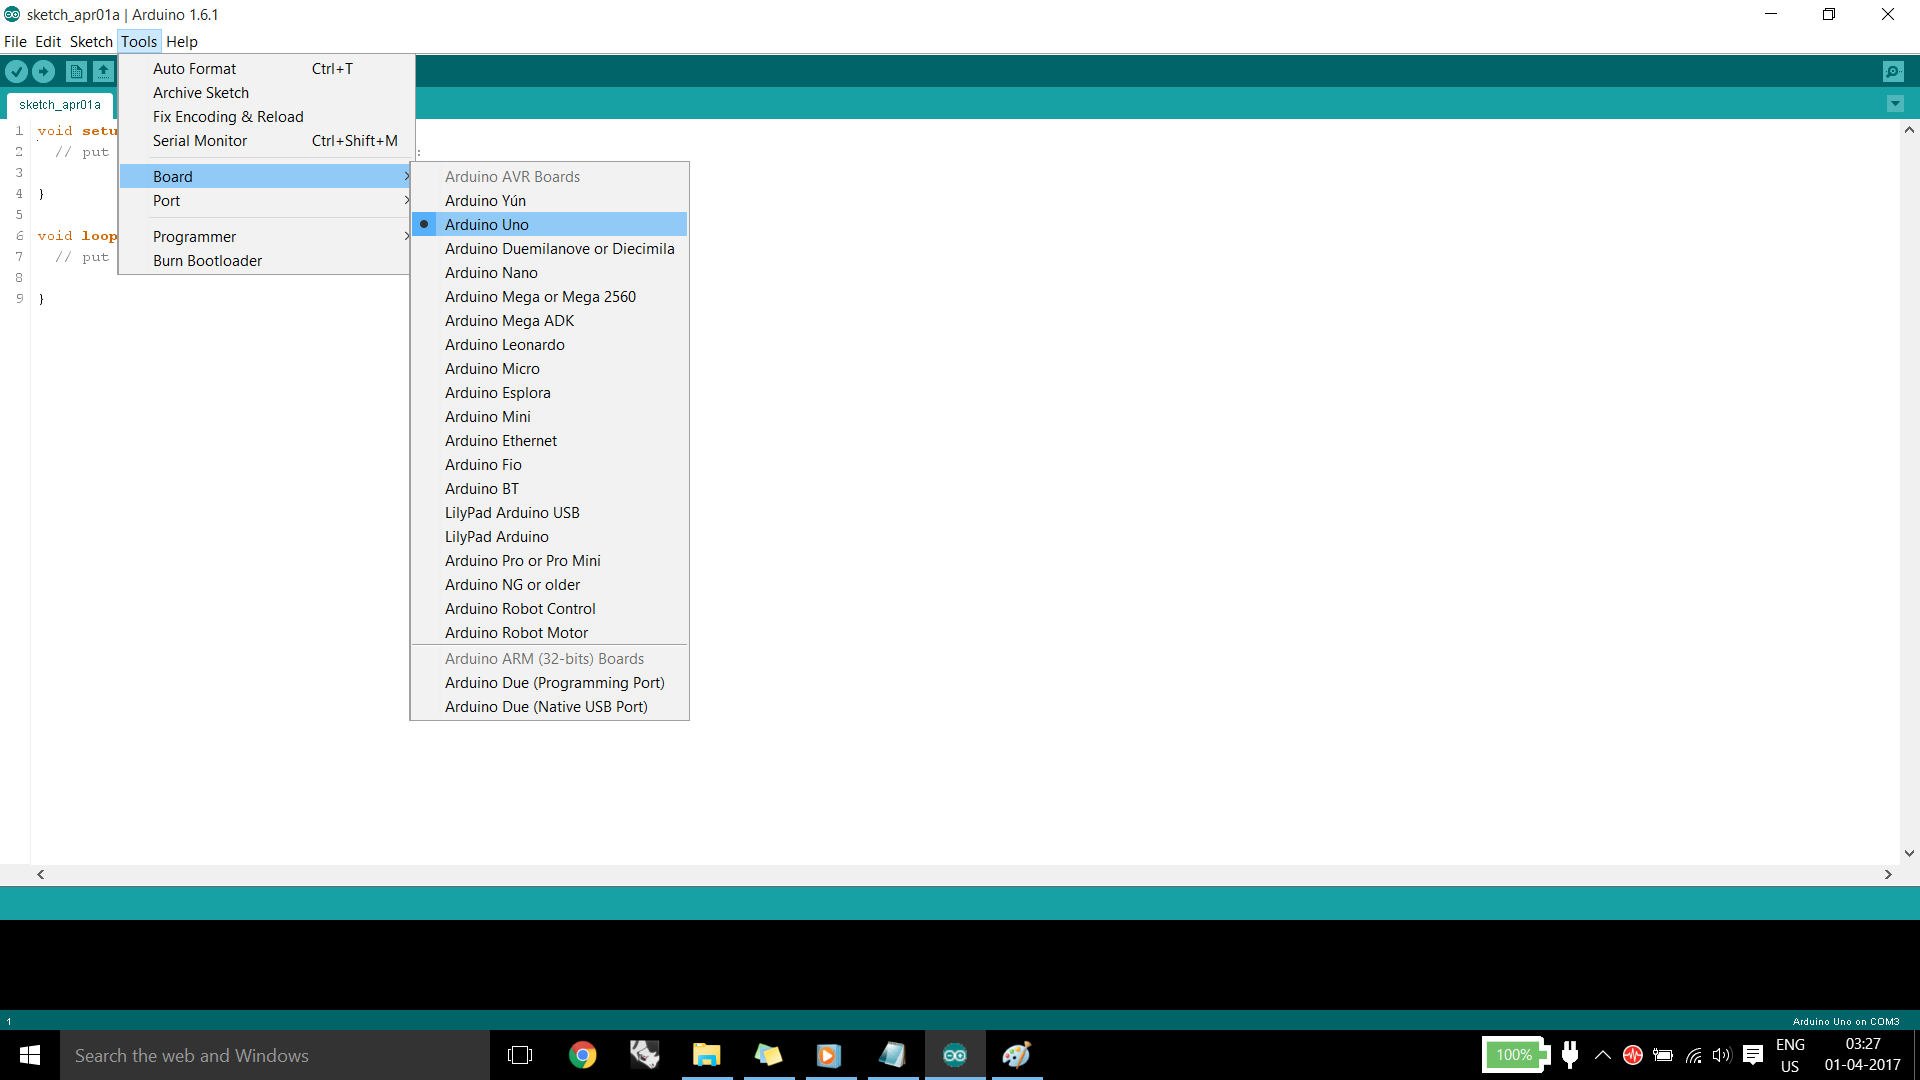This screenshot has height=1080, width=1920.
Task: Click the 100% battery indicator
Action: 1514,1055
